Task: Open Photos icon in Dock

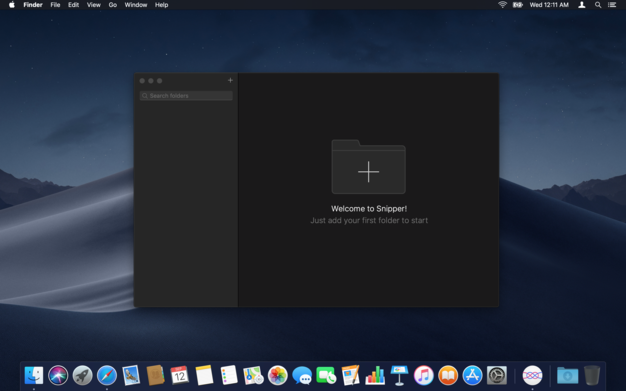Action: [x=277, y=375]
